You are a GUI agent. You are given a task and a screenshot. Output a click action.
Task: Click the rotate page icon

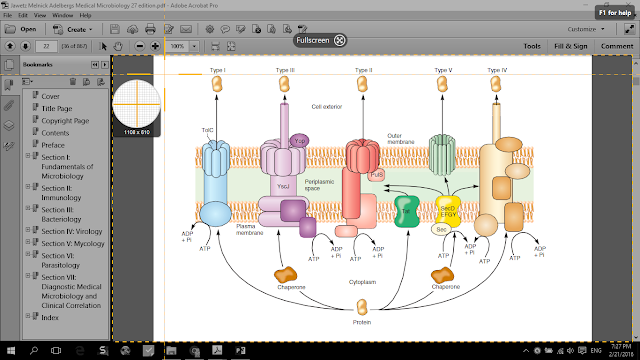(271, 29)
